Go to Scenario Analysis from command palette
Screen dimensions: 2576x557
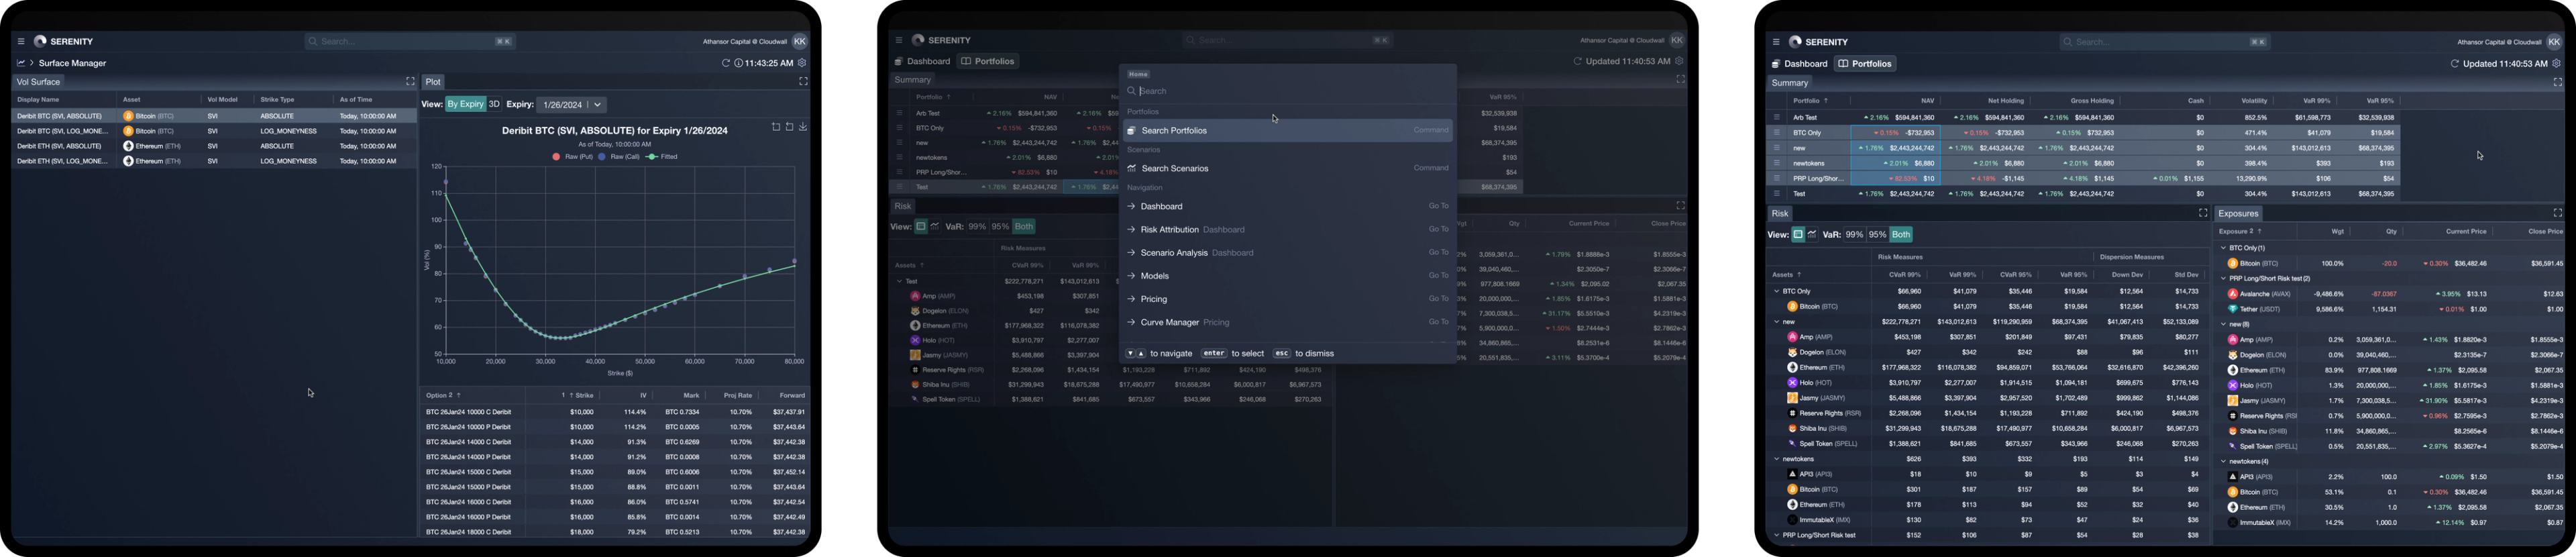coord(1287,252)
